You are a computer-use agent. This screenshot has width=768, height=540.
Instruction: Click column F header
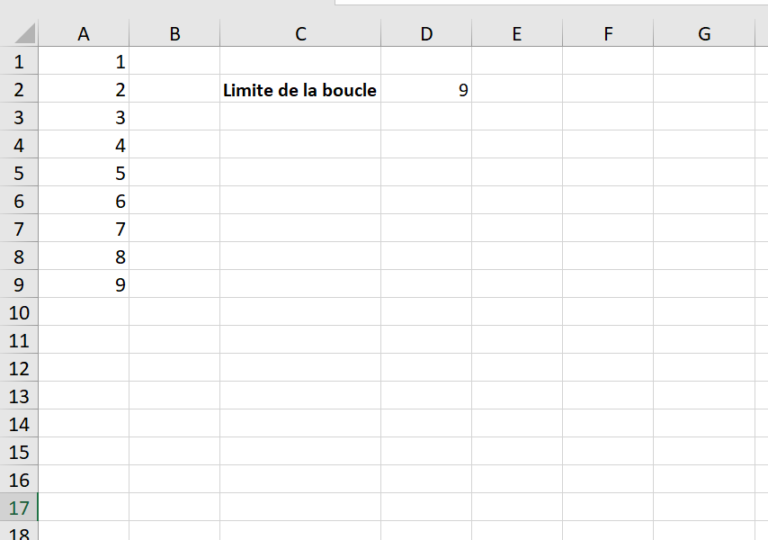(608, 34)
